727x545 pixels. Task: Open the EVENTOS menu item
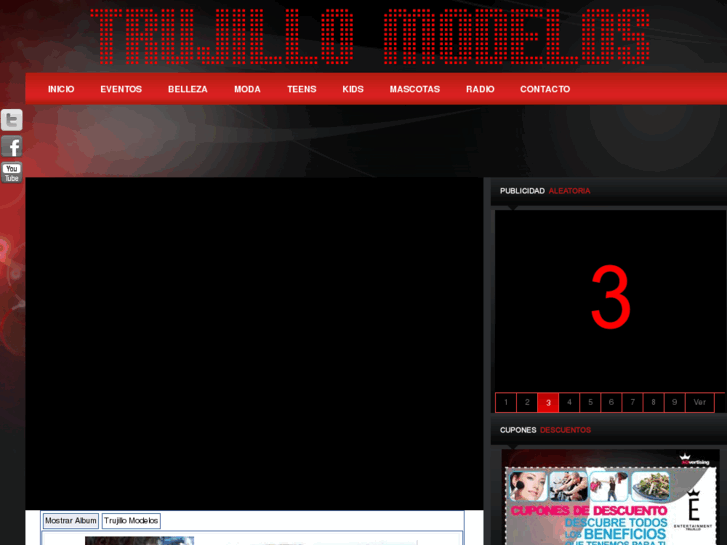pos(121,89)
